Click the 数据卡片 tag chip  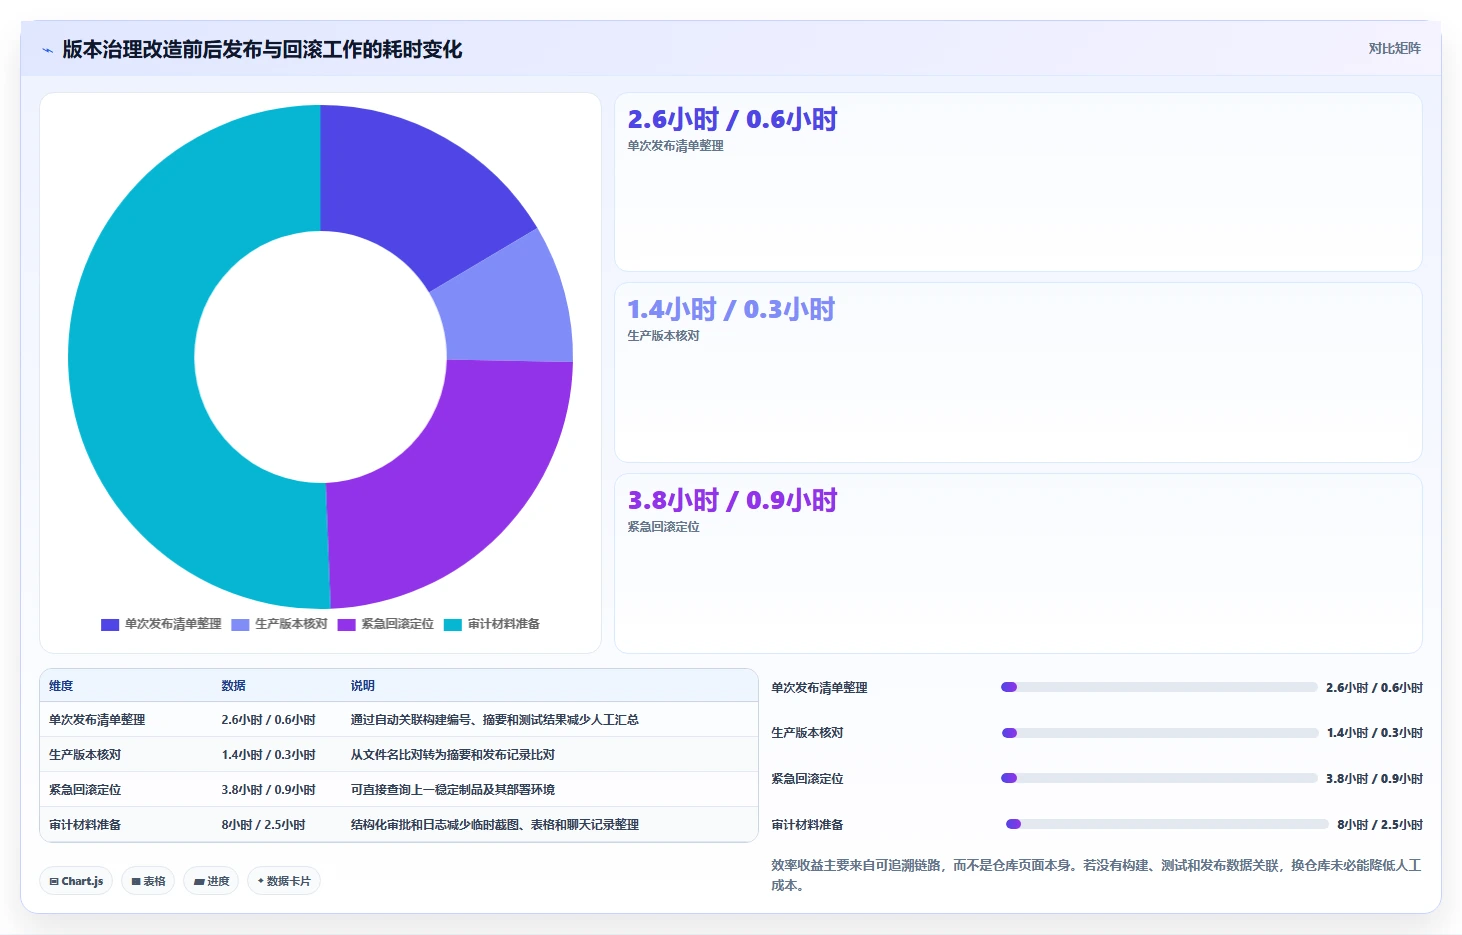(x=284, y=881)
